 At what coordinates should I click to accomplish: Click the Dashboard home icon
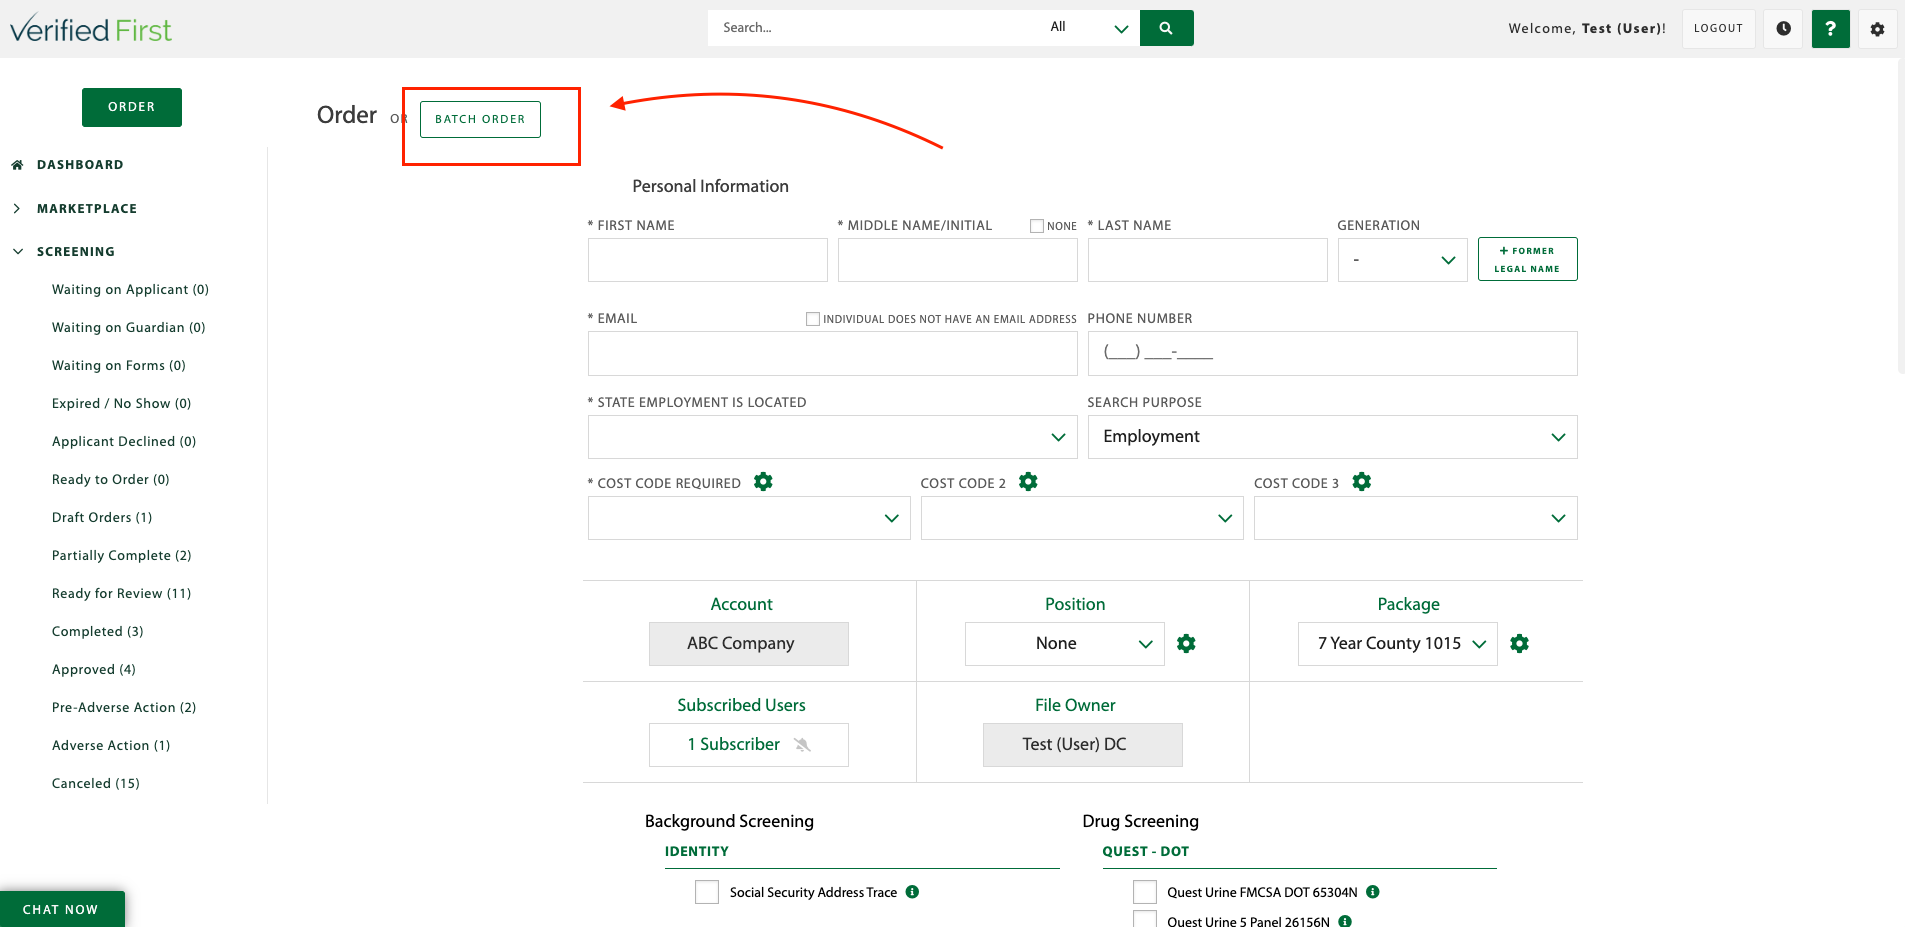click(17, 165)
